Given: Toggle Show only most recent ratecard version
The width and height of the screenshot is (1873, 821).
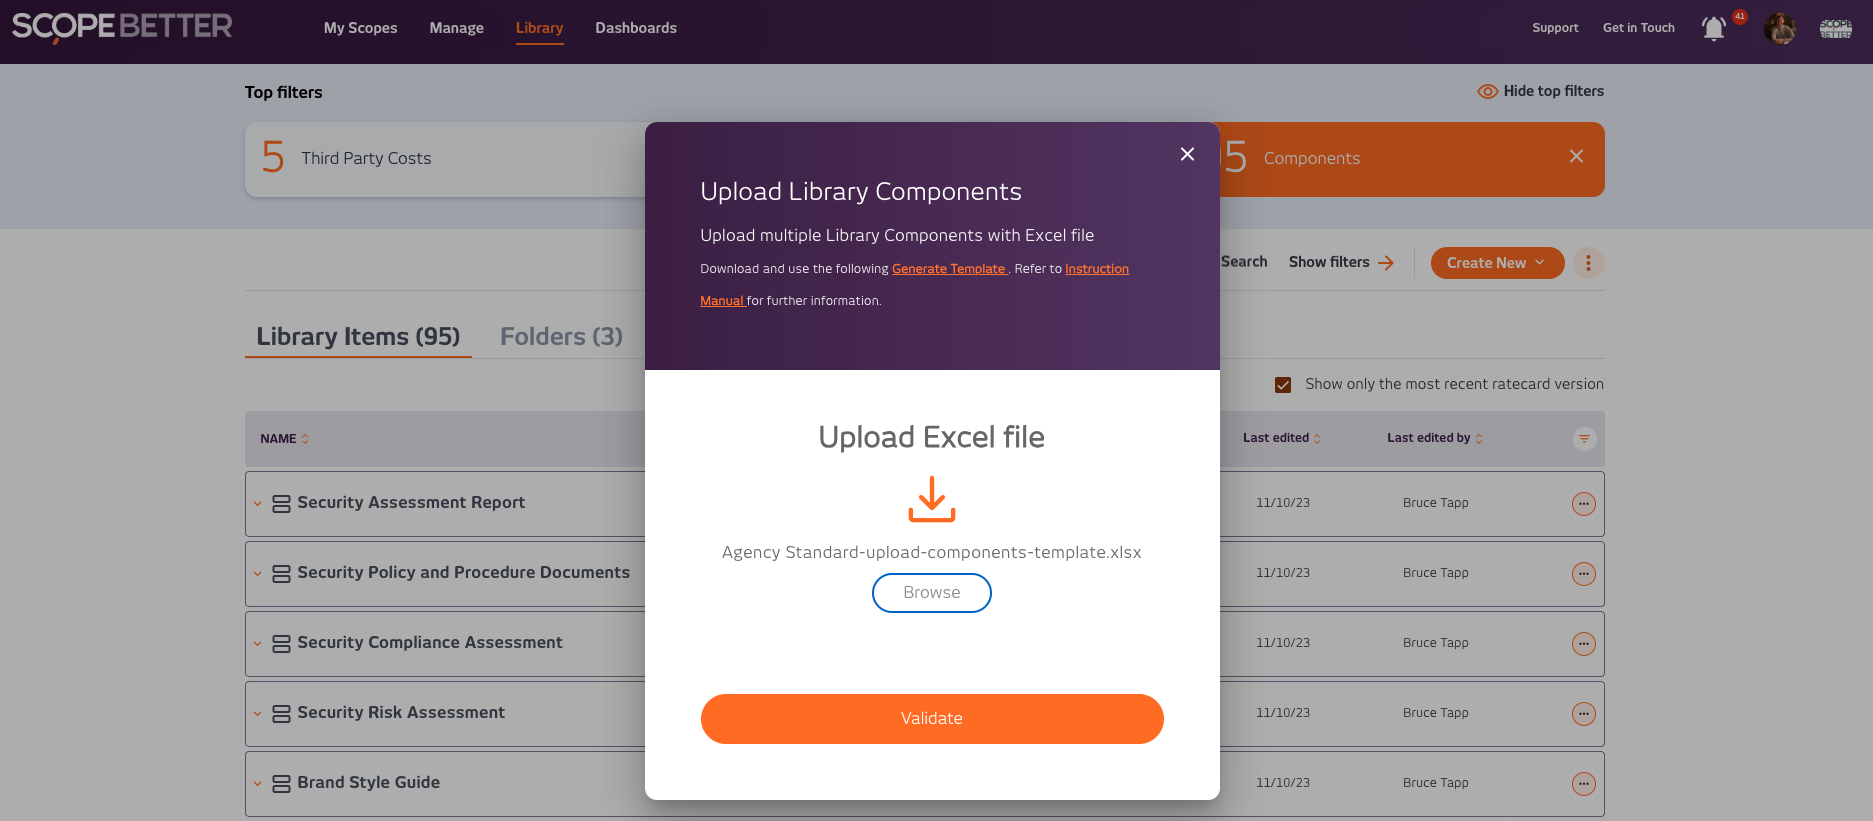Looking at the screenshot, I should (x=1283, y=385).
